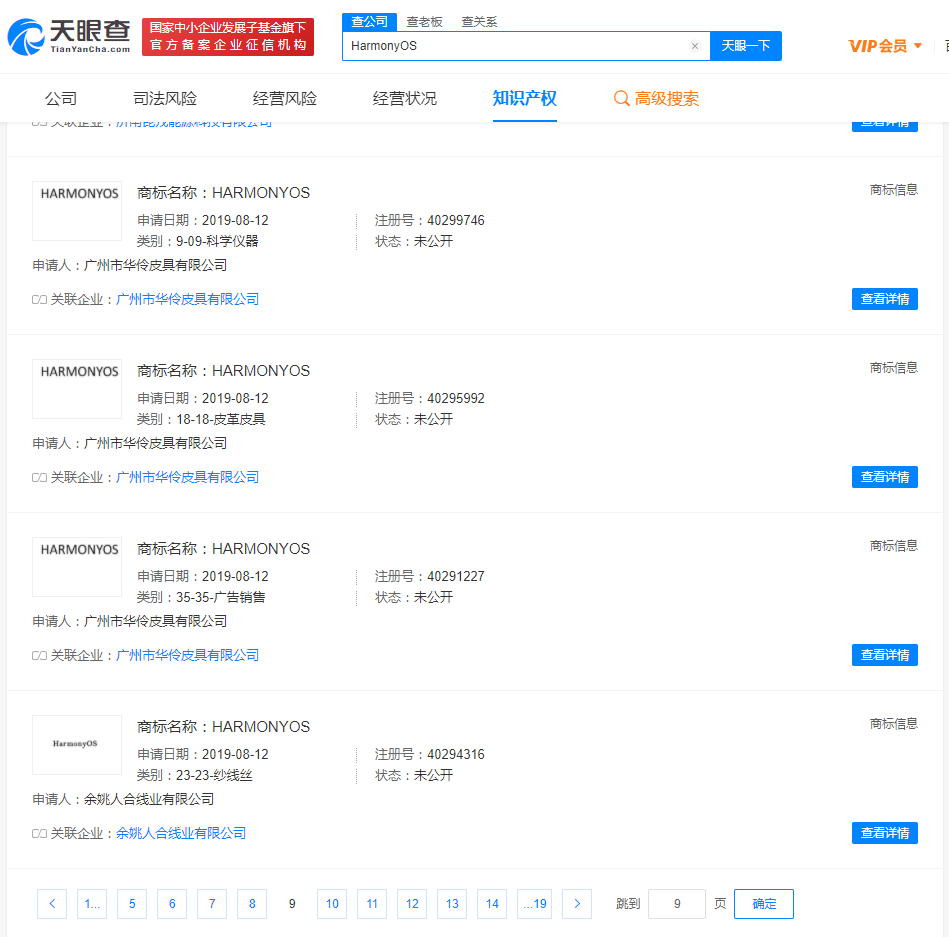Clear the HarmonyOS search text with the x icon
This screenshot has width=949, height=937.
tap(695, 46)
